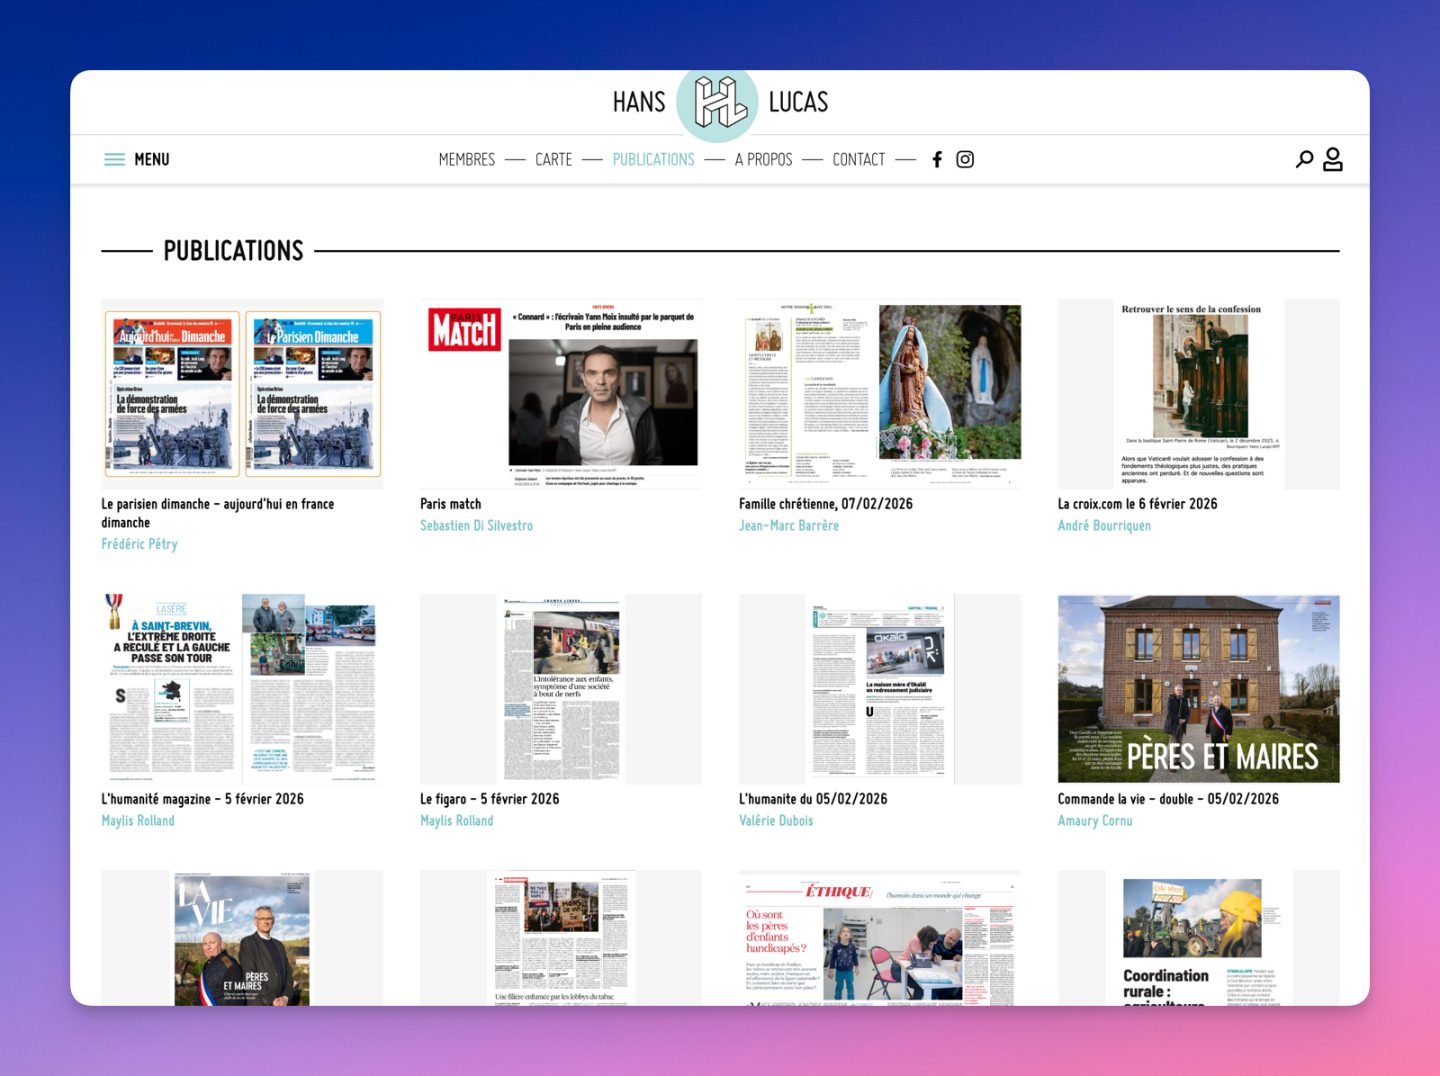Open the user account icon
Screen dimensions: 1440x1076
click(1333, 159)
